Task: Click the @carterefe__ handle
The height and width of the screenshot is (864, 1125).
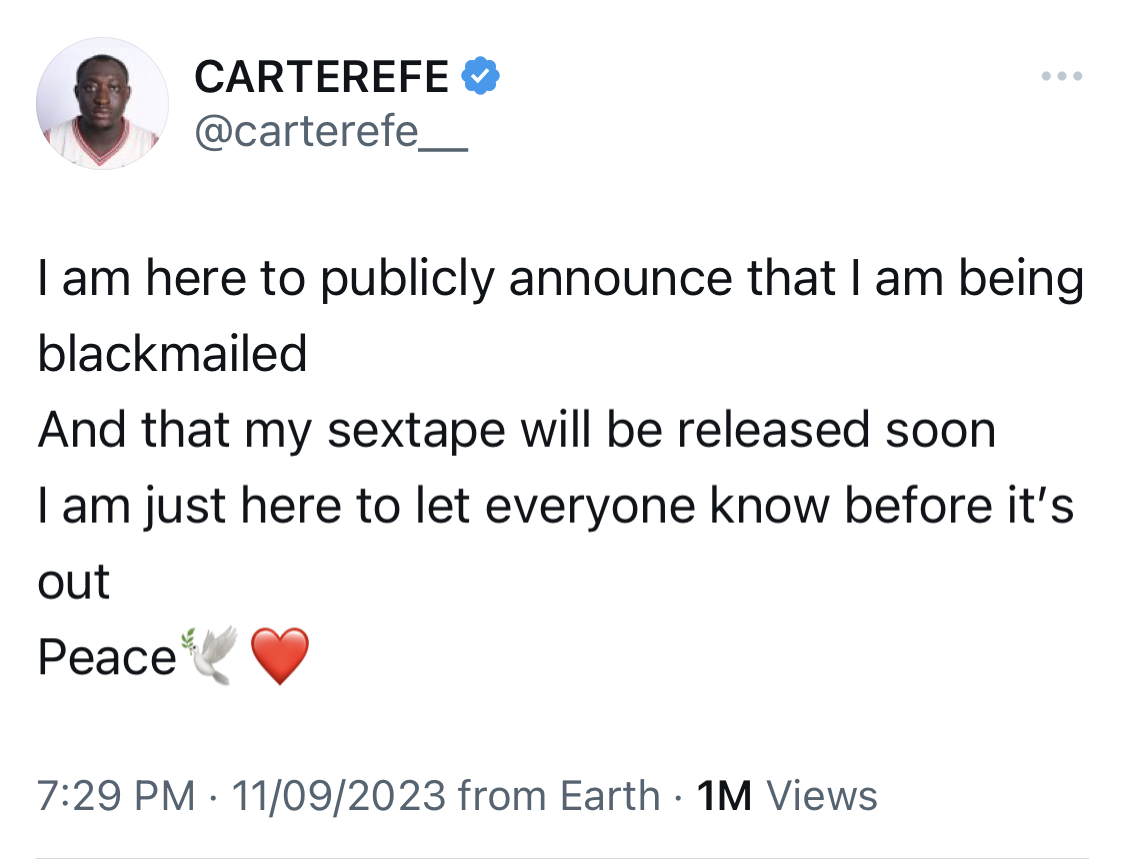Action: (331, 131)
